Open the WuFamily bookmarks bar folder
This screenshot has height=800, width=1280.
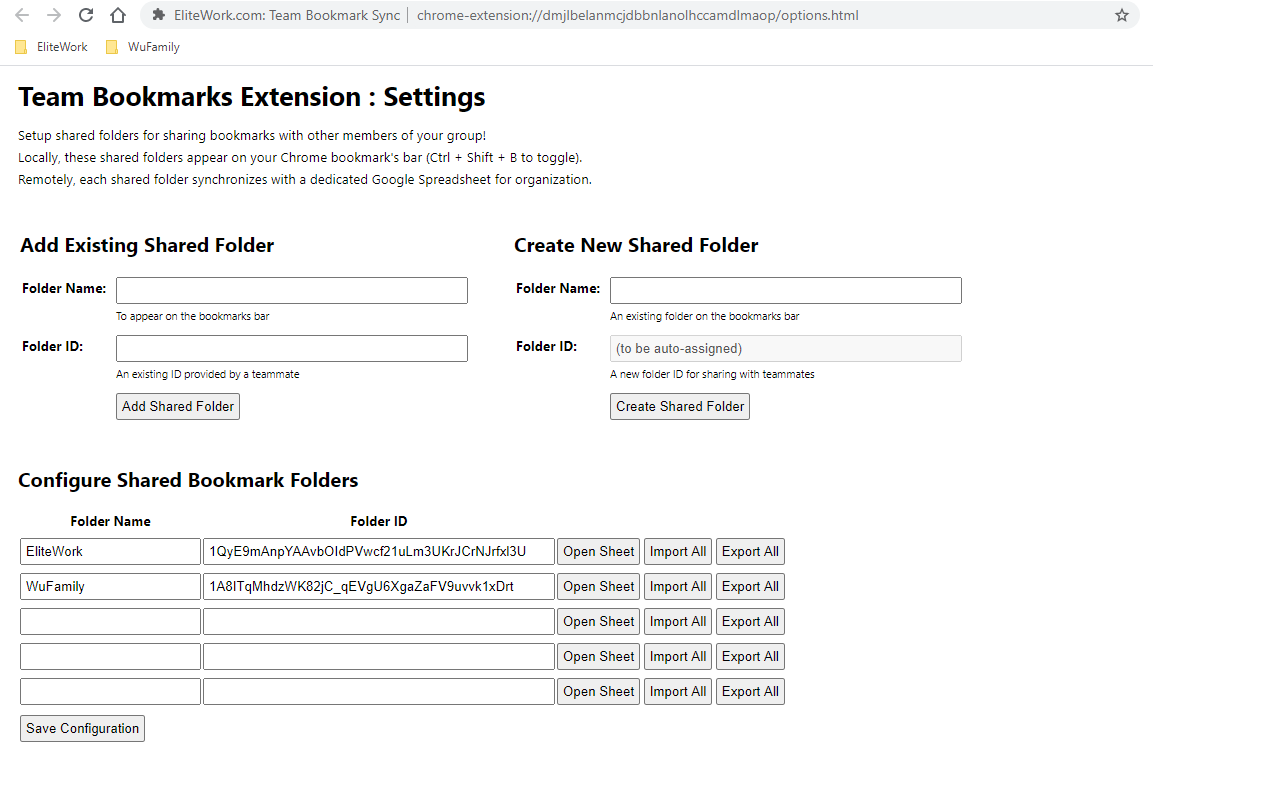[143, 47]
